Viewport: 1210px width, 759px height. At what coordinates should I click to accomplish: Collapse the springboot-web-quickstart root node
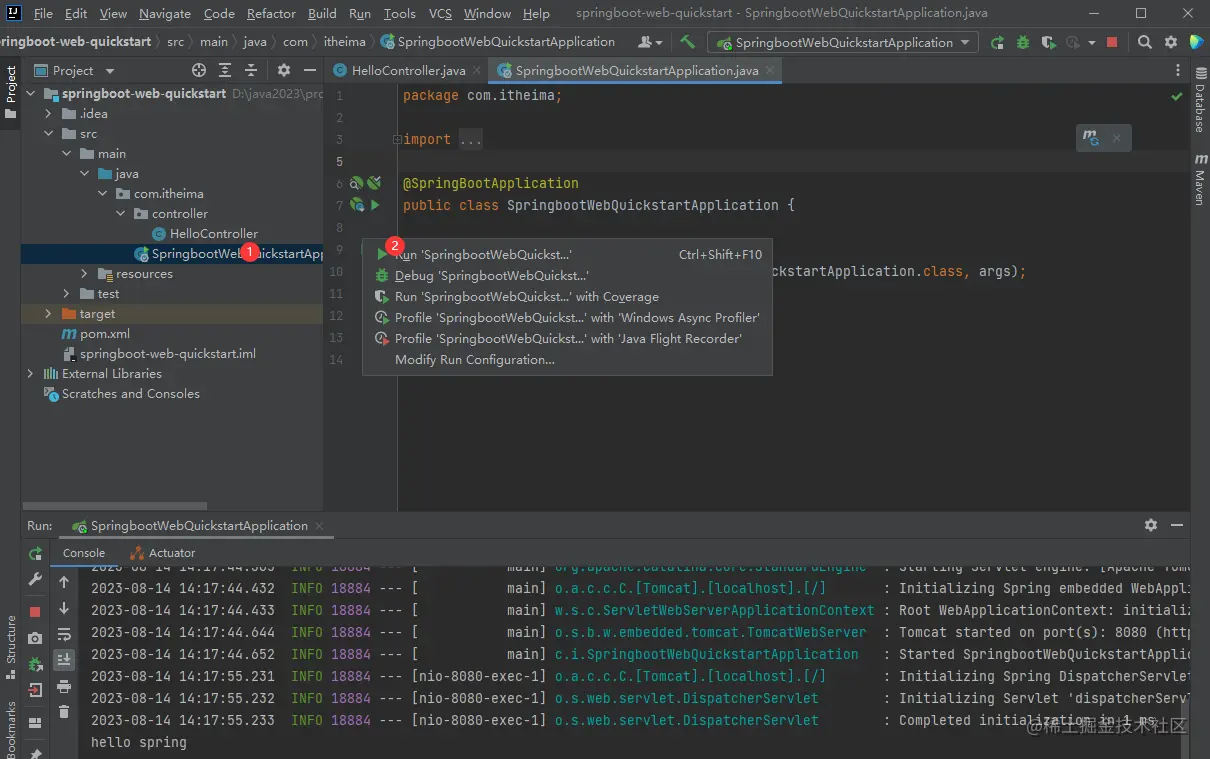coord(31,94)
